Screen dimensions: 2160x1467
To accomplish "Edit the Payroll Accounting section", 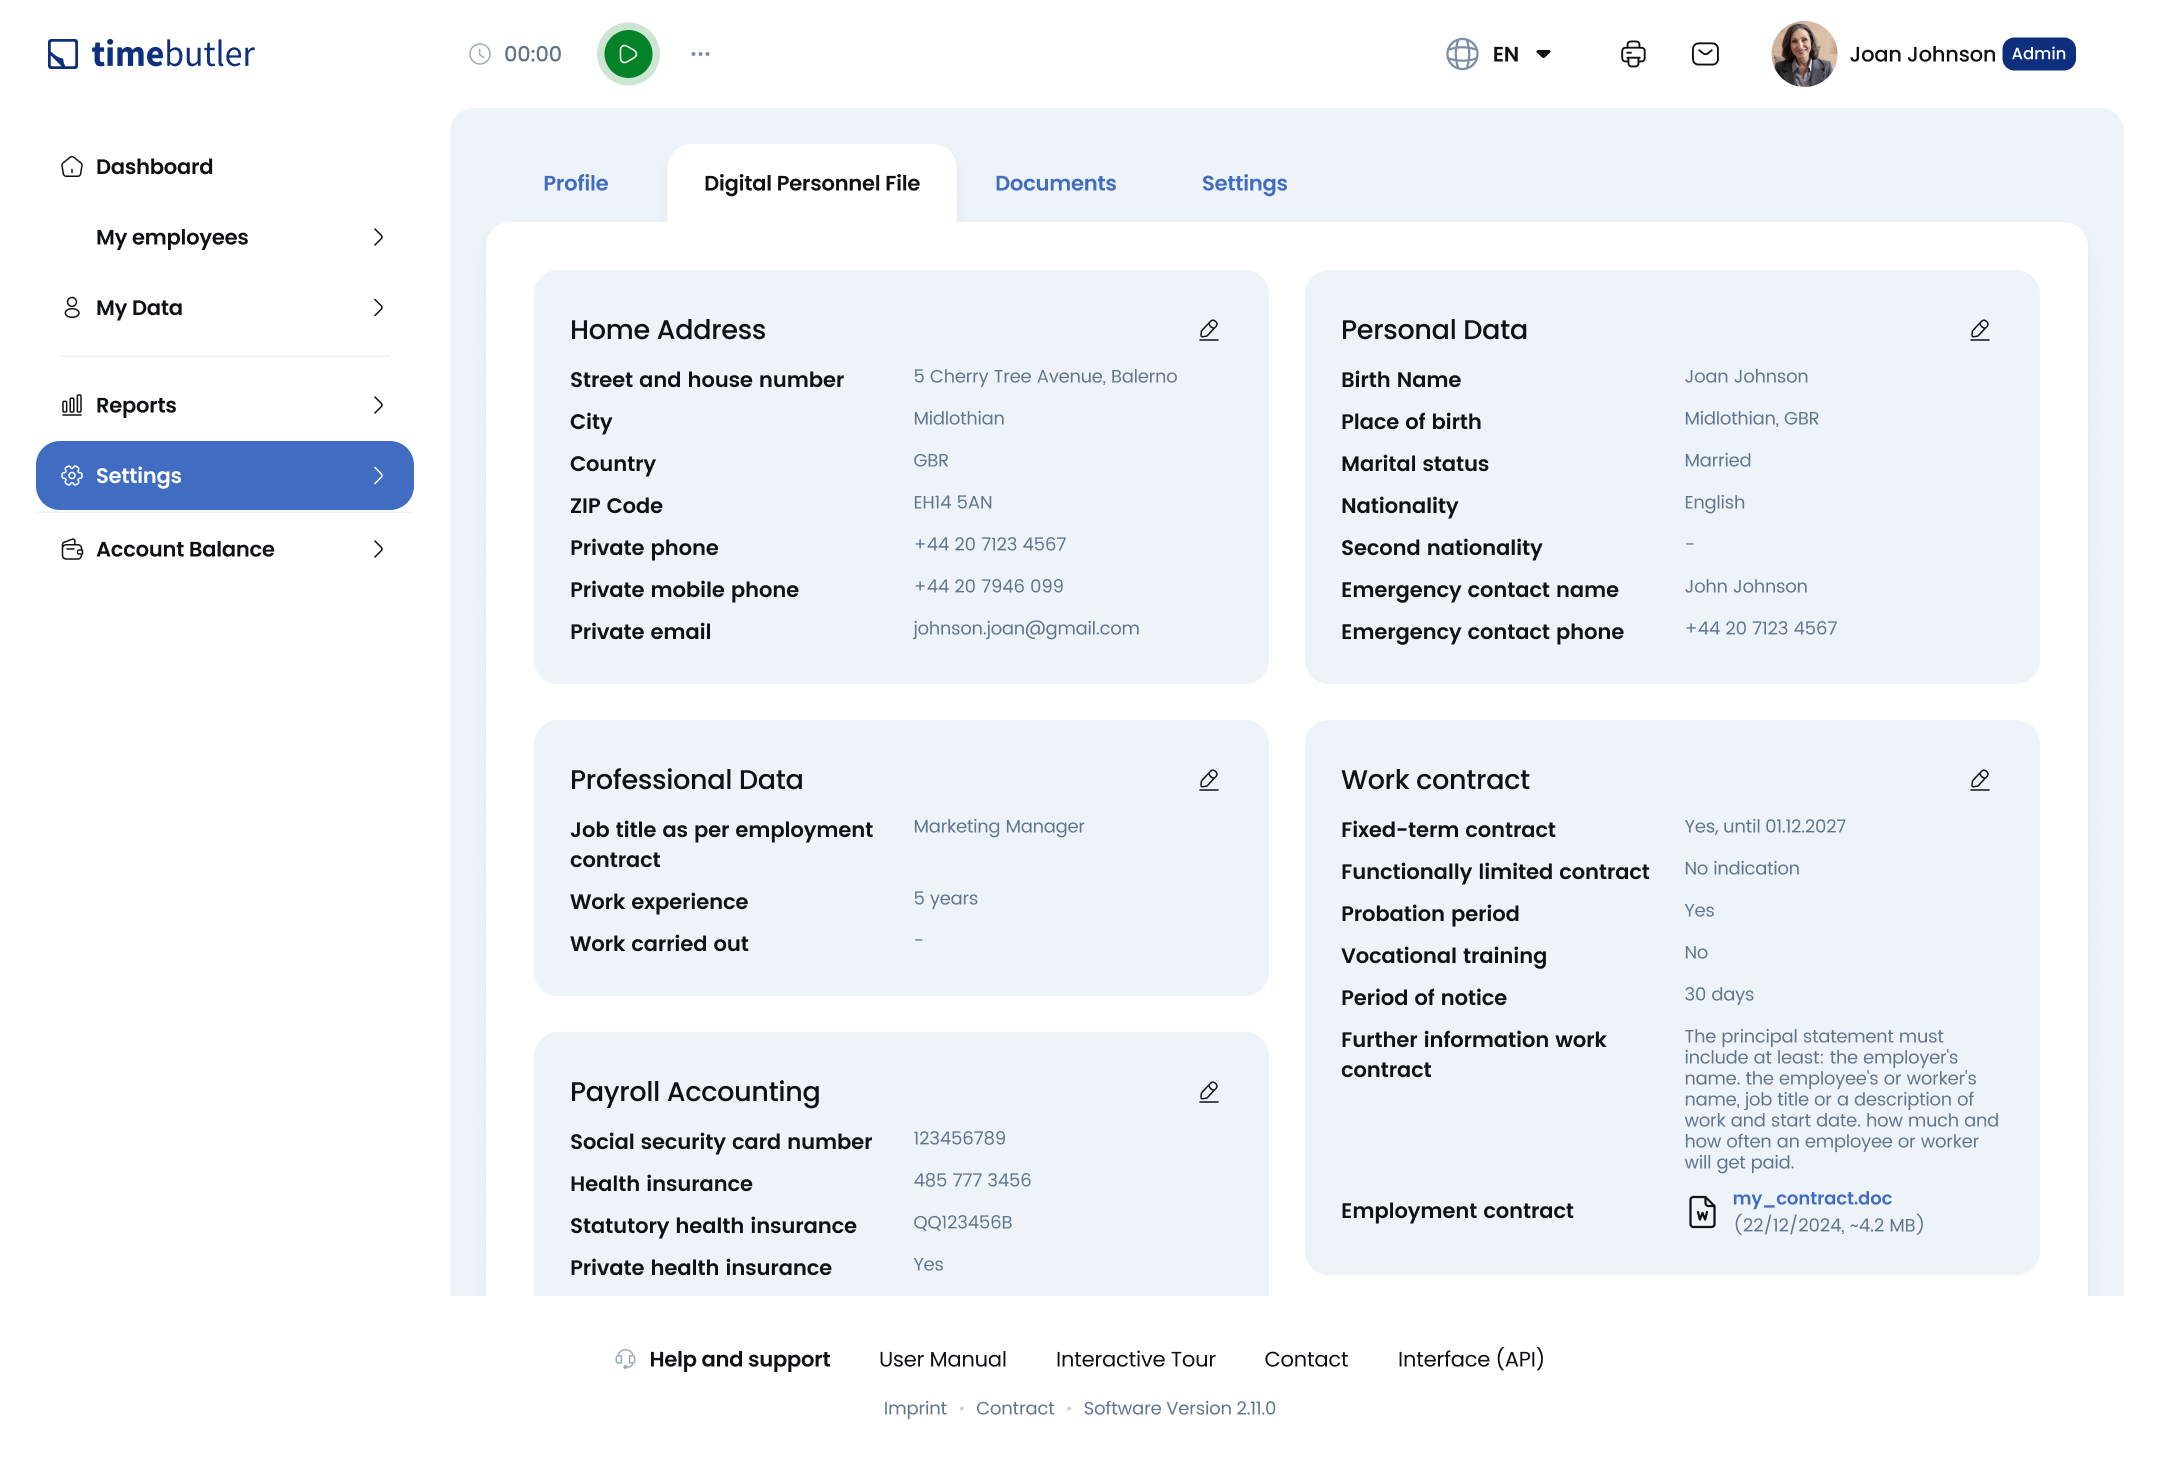I will point(1209,1092).
